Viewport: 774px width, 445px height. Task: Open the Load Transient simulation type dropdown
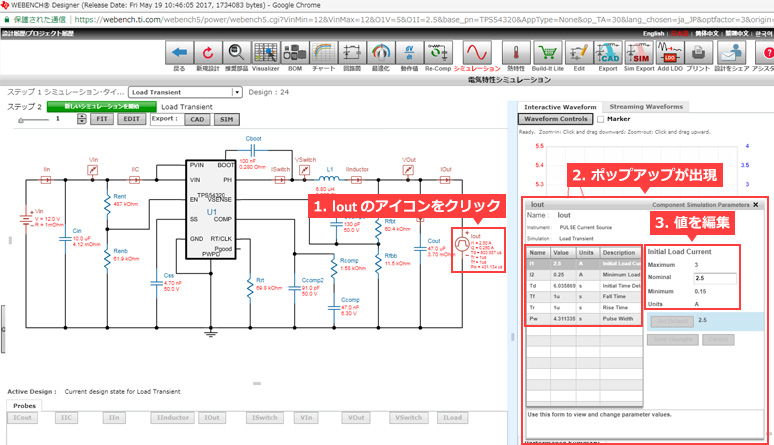click(x=185, y=92)
